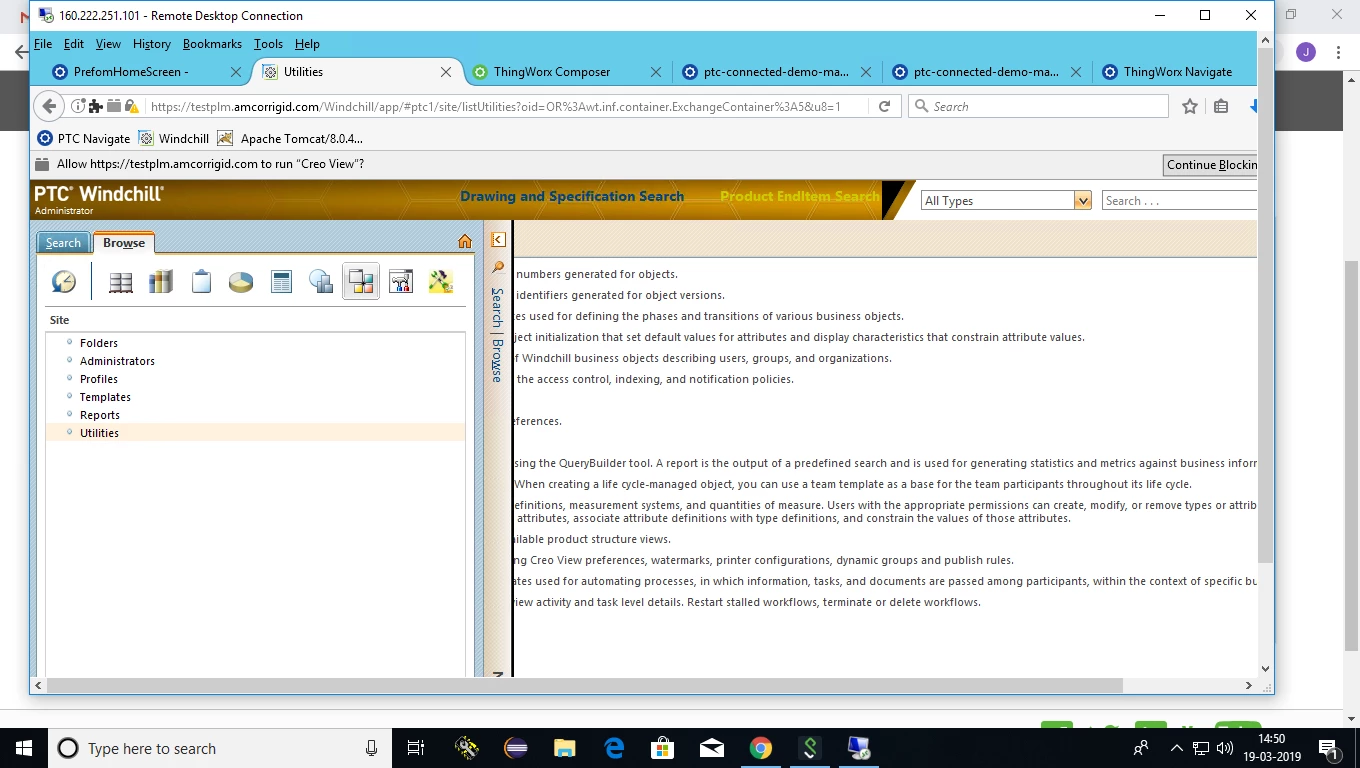Open the Edit menu

(x=74, y=44)
